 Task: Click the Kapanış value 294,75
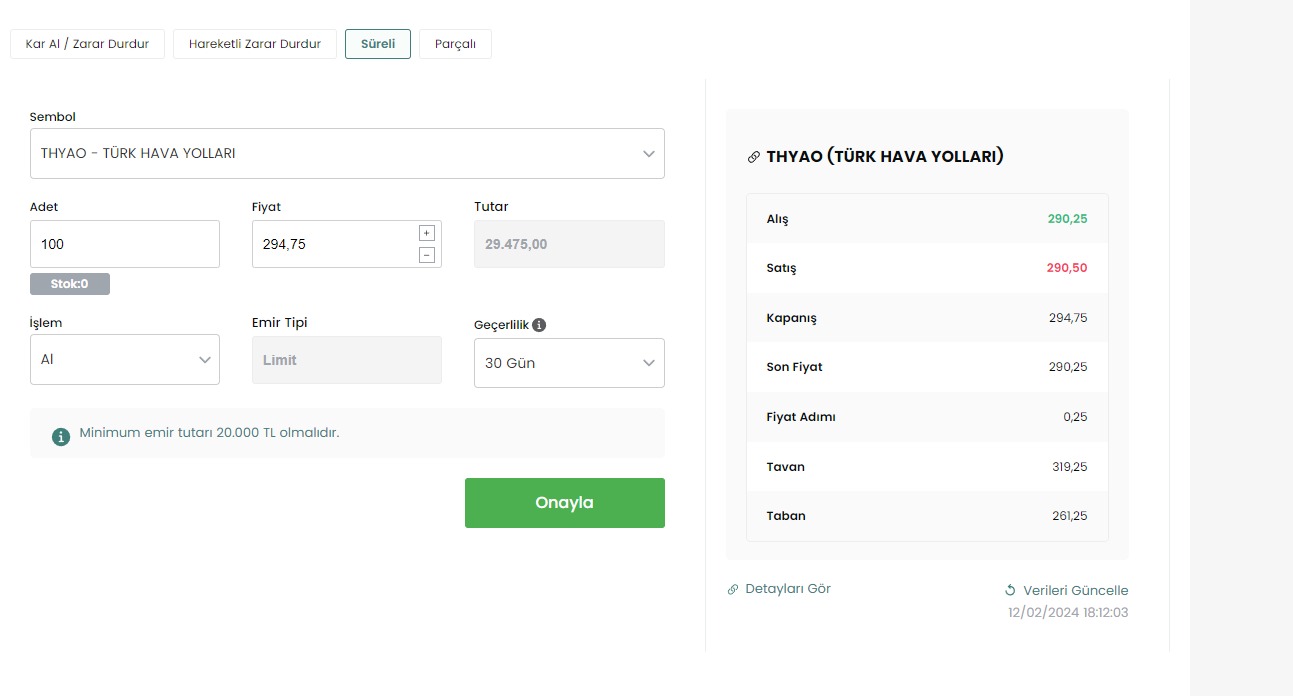pos(1068,318)
